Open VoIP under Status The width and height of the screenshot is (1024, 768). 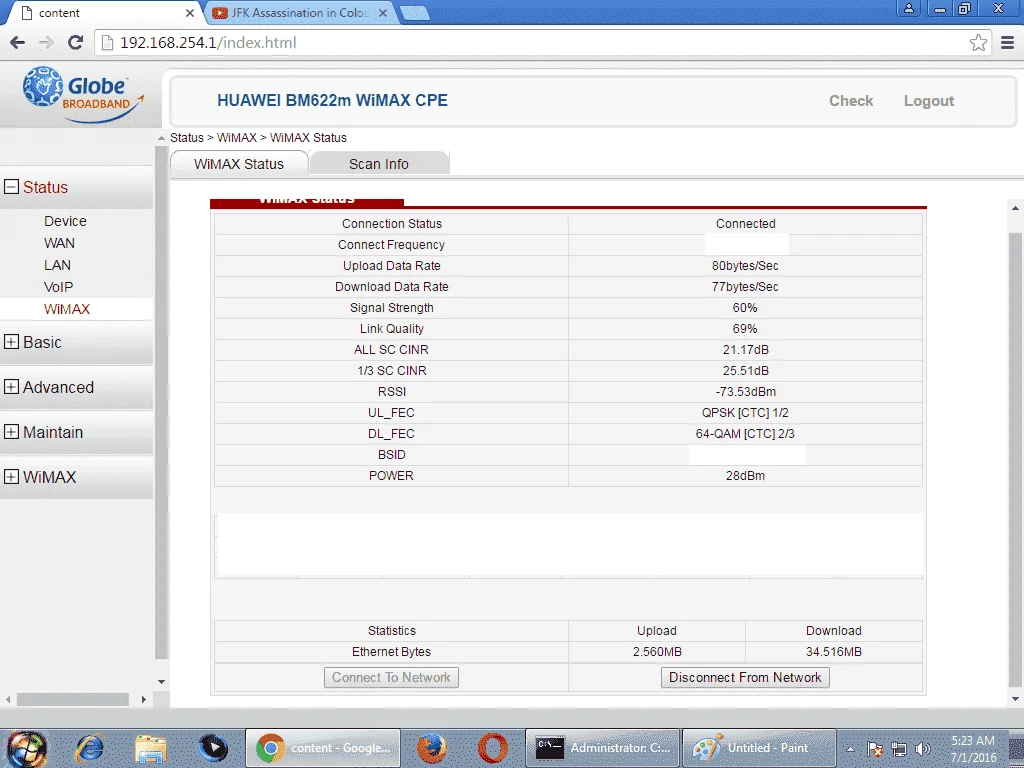coord(59,287)
